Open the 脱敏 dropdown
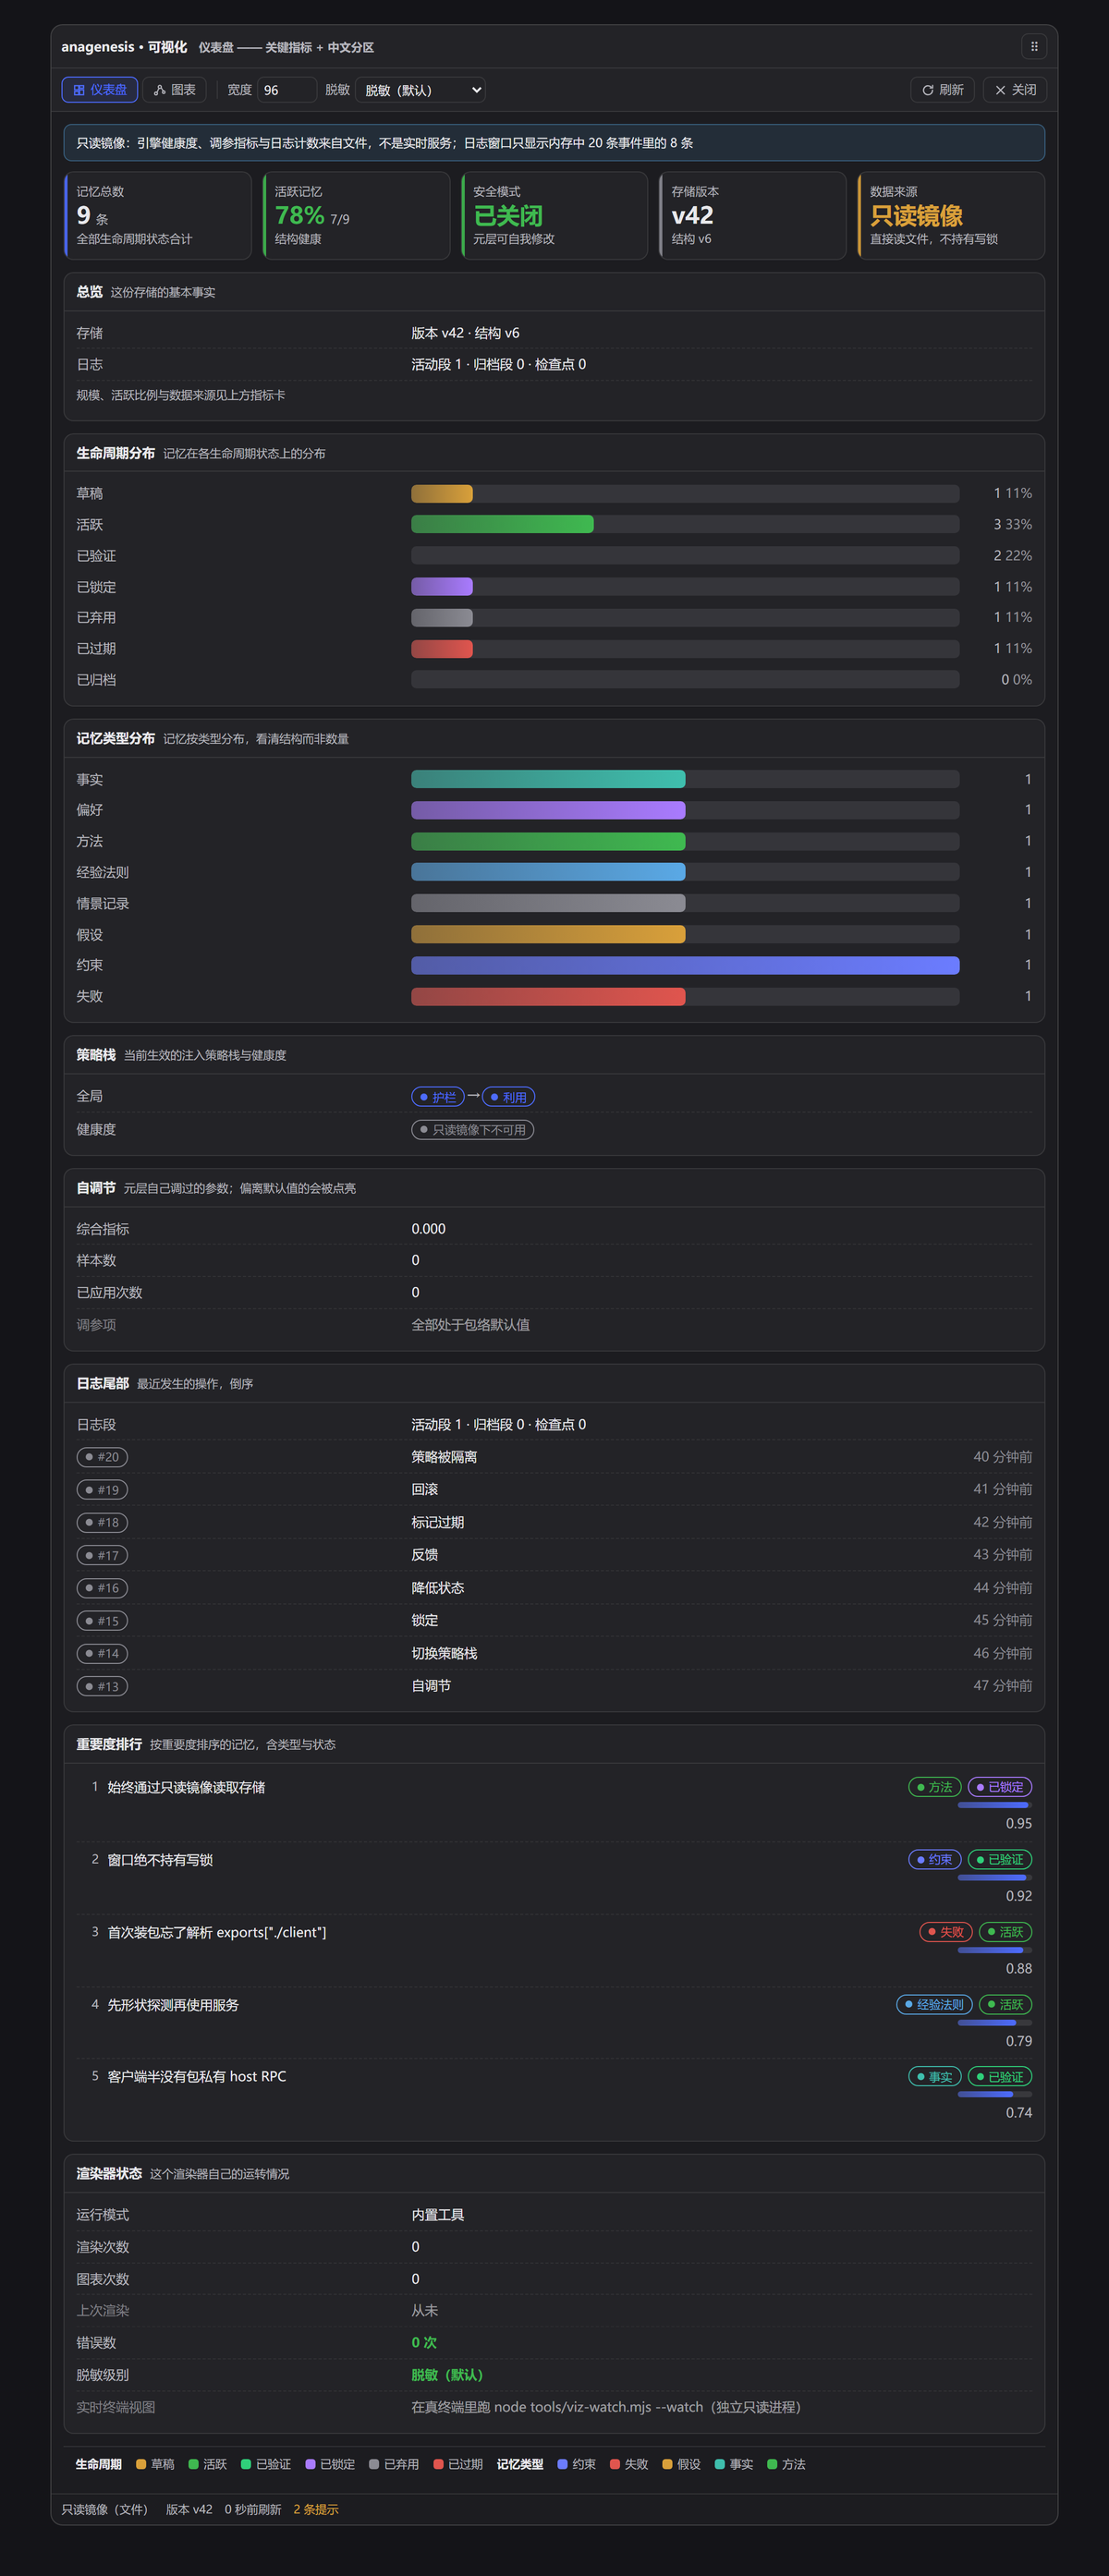The width and height of the screenshot is (1109, 2576). 421,90
